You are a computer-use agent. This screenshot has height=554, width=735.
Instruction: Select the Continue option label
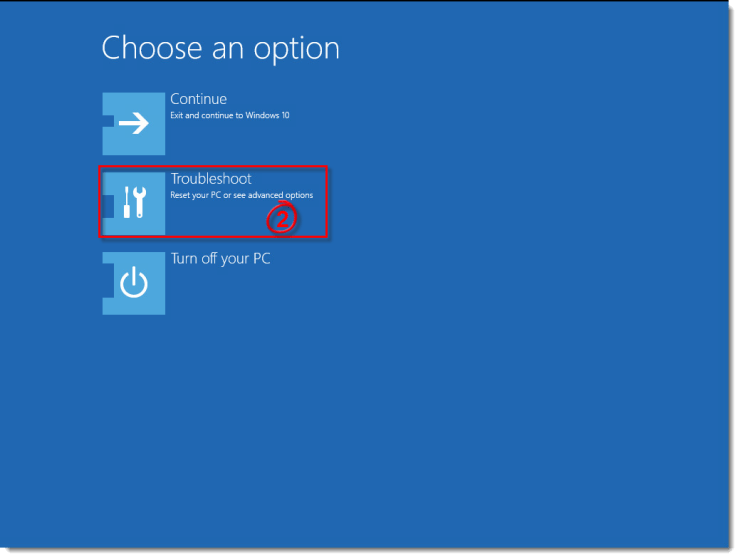click(198, 99)
